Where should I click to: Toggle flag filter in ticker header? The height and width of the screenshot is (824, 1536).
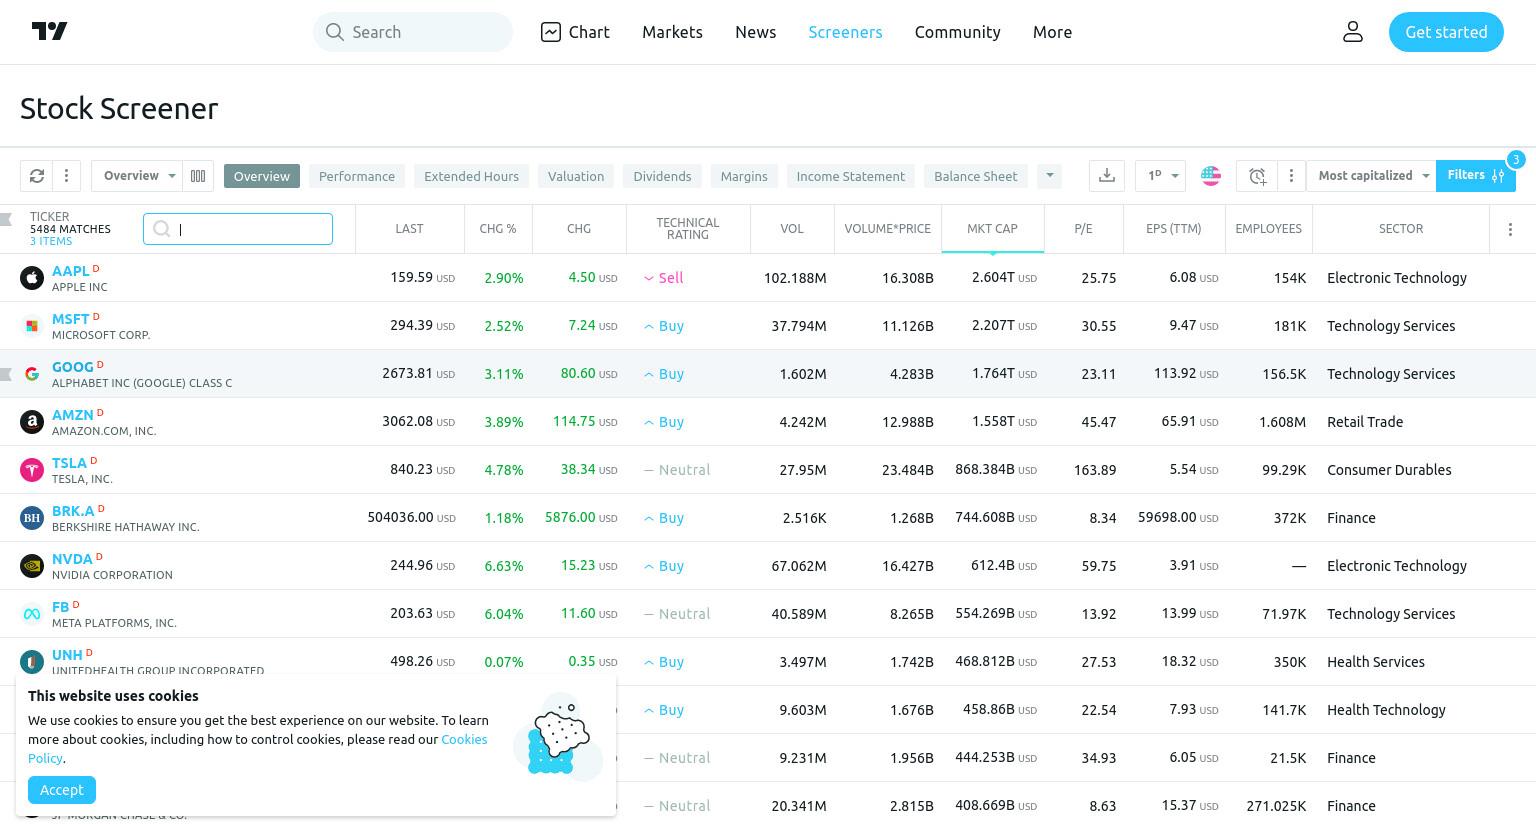(x=6, y=219)
